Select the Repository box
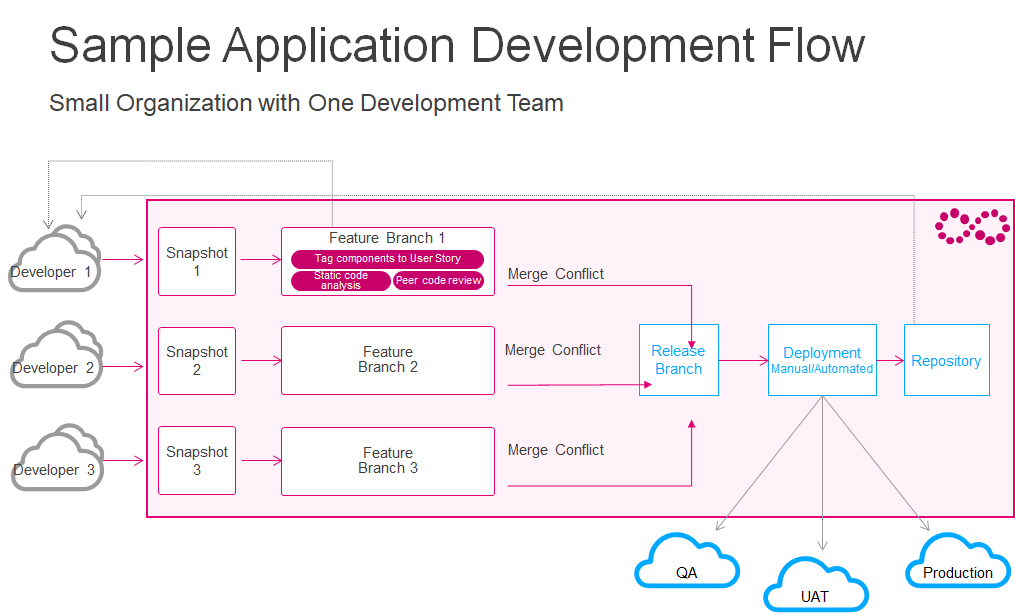The height and width of the screenshot is (614, 1015). [x=946, y=360]
